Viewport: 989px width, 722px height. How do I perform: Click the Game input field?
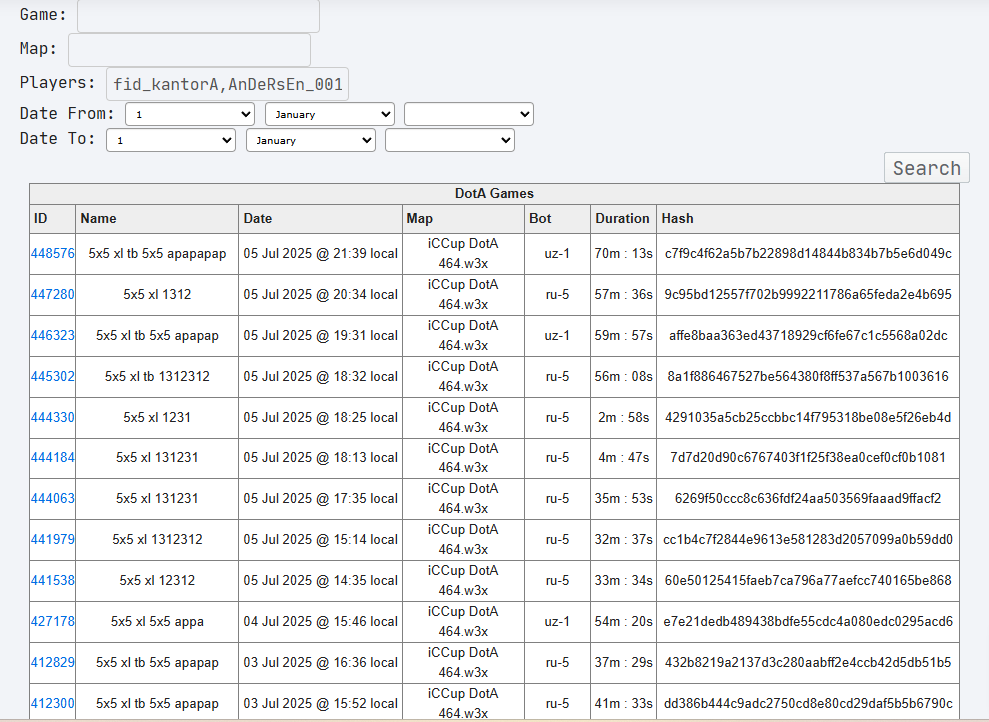click(198, 15)
